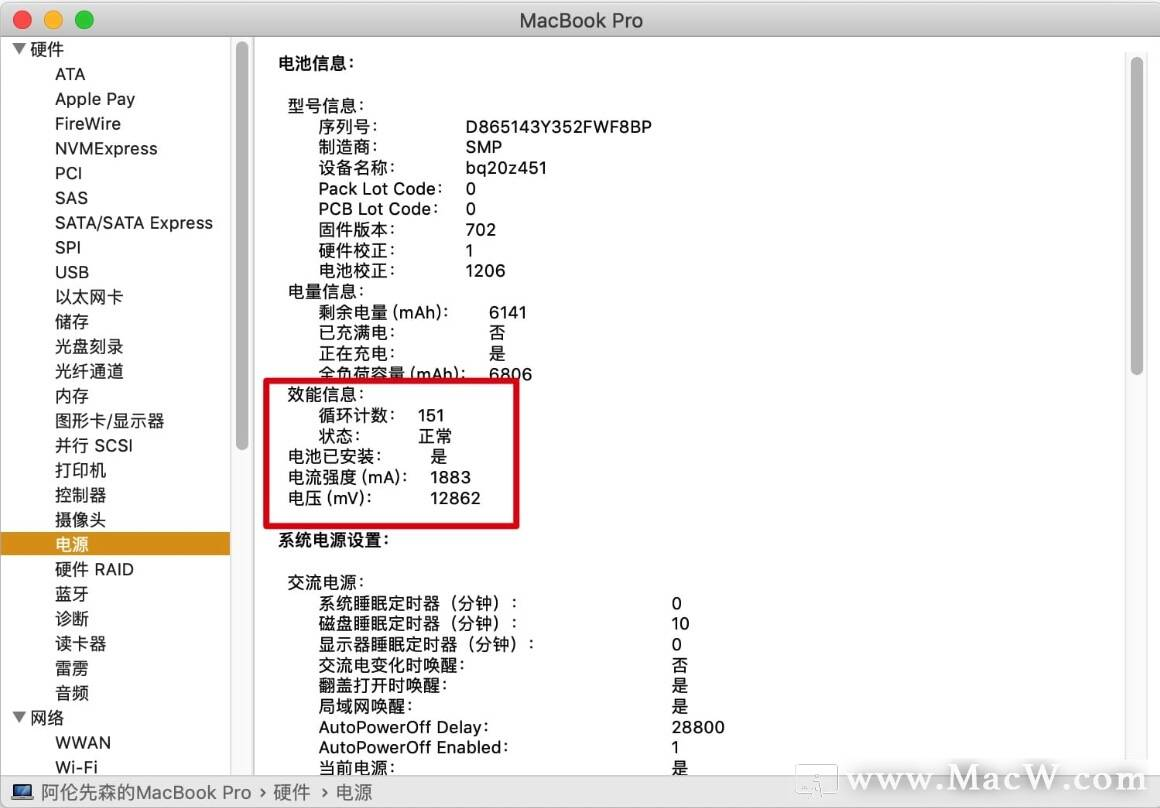The height and width of the screenshot is (808, 1160).
Task: Click the 电池信息 heading
Action: click(x=316, y=64)
